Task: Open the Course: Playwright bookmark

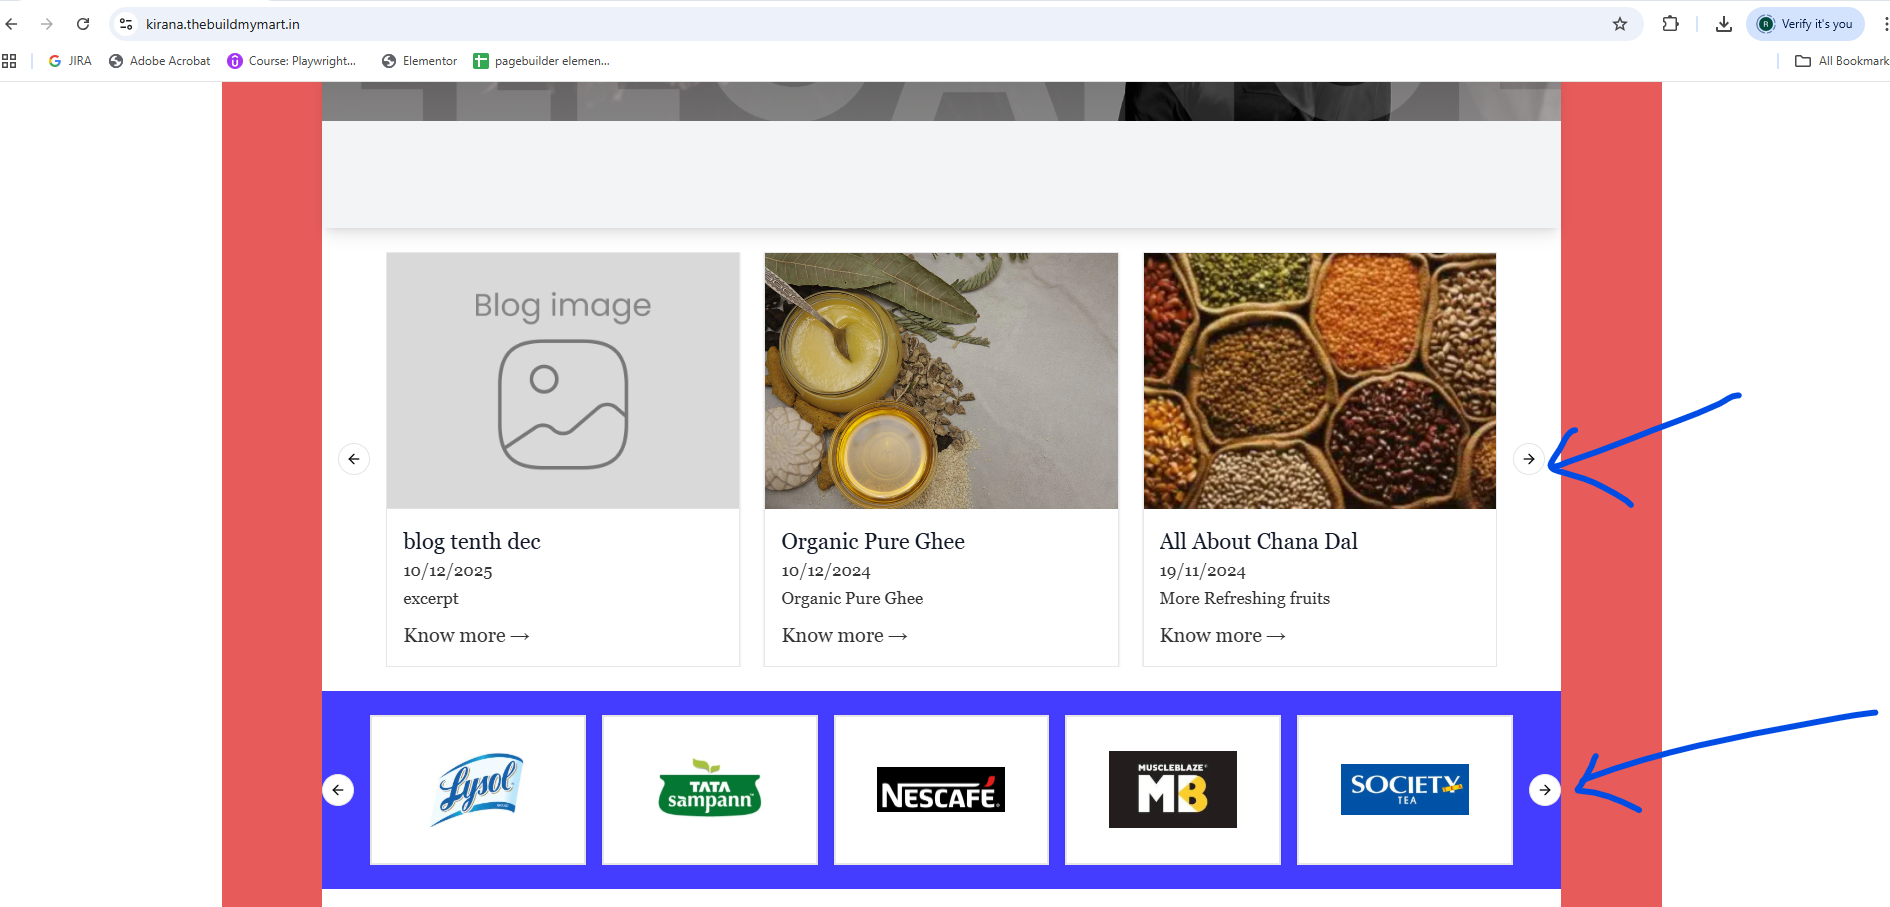Action: (x=292, y=61)
